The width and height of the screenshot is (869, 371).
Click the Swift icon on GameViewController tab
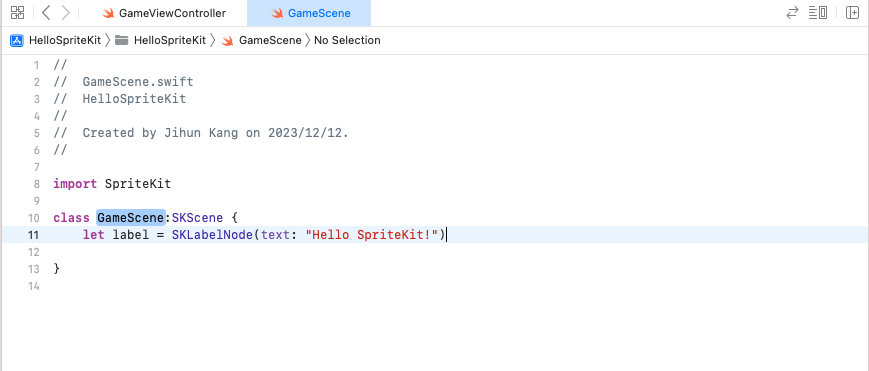[109, 13]
